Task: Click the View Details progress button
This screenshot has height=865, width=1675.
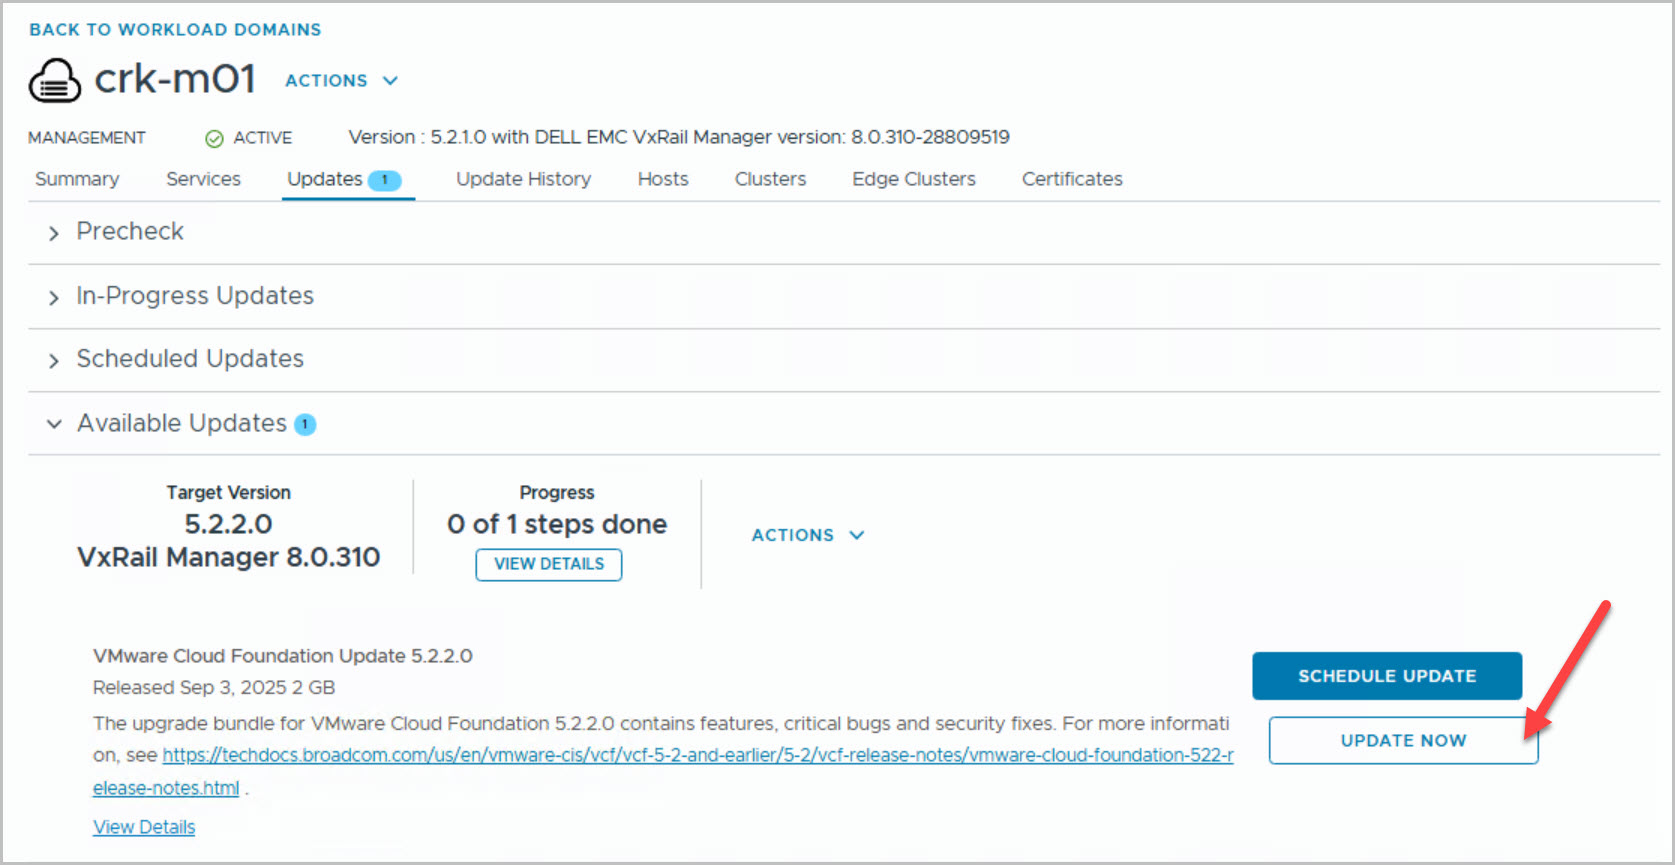Action: (x=549, y=564)
